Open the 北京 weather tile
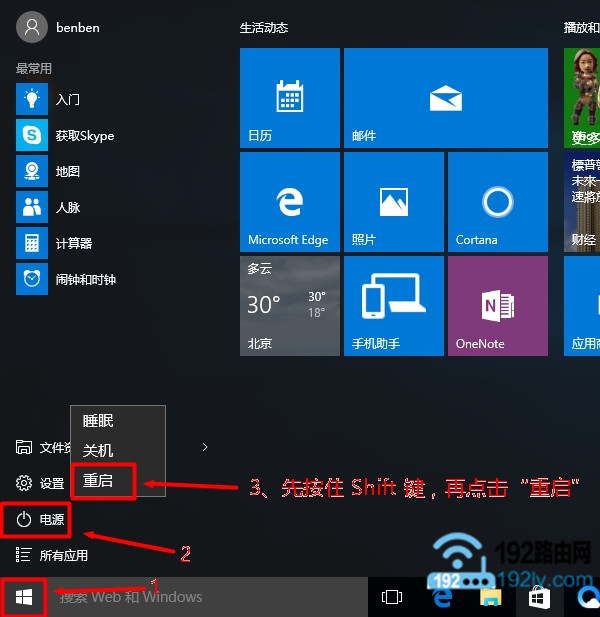Viewport: 600px width, 617px height. tap(290, 306)
